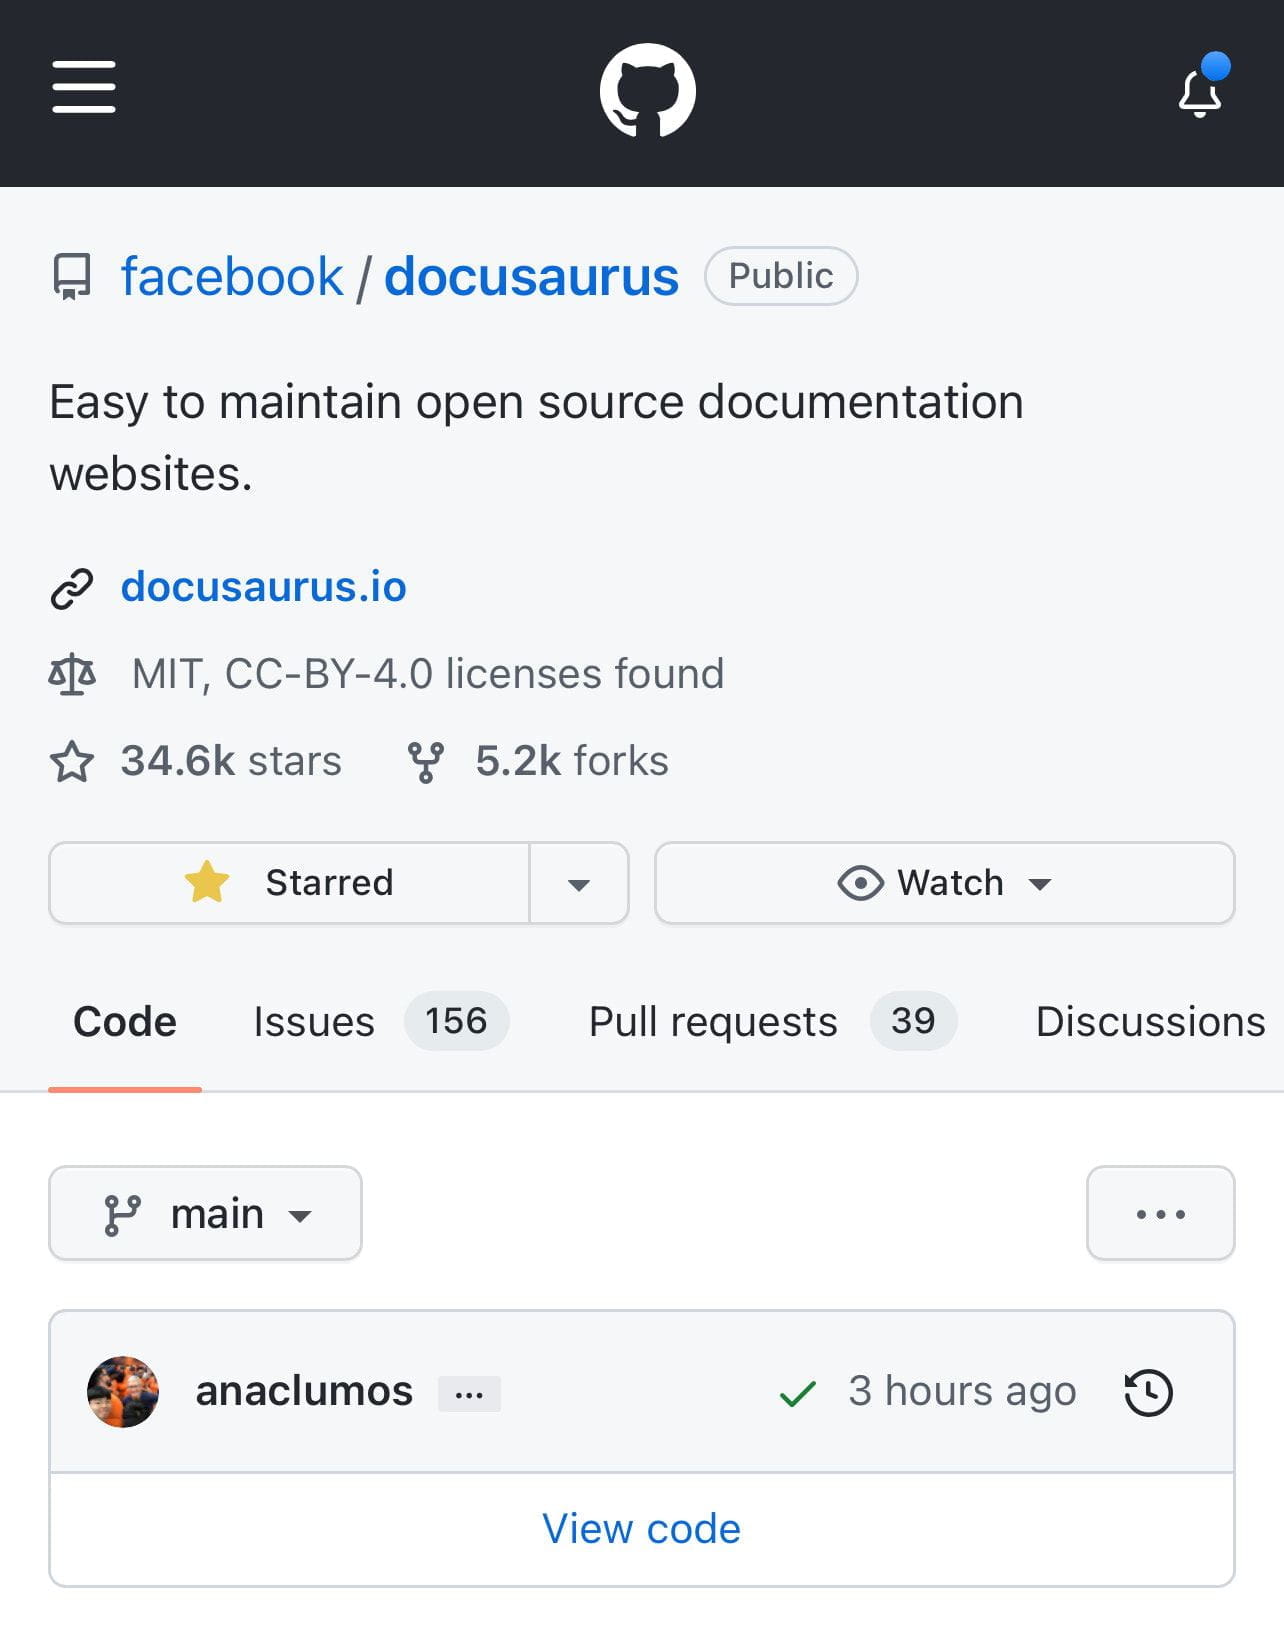Screen dimensions: 1284x1630
Task: Click the GitHub Octocat logo
Action: [647, 90]
